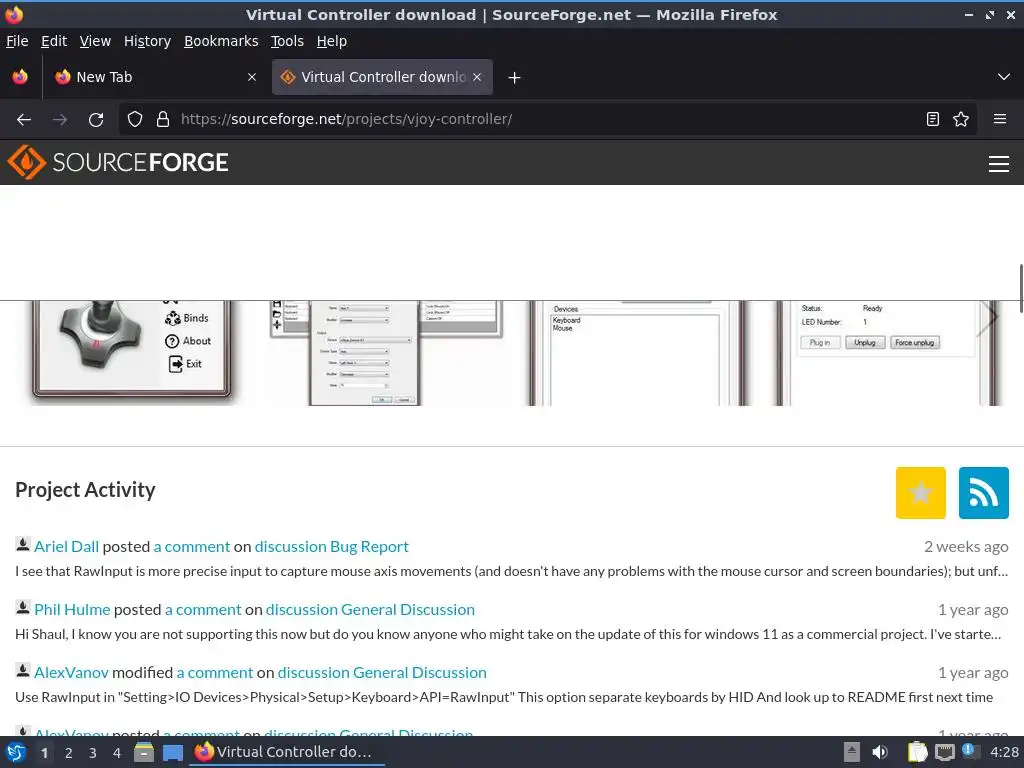Image resolution: width=1024 pixels, height=768 pixels.
Task: Open update notification tray icon
Action: (970, 751)
